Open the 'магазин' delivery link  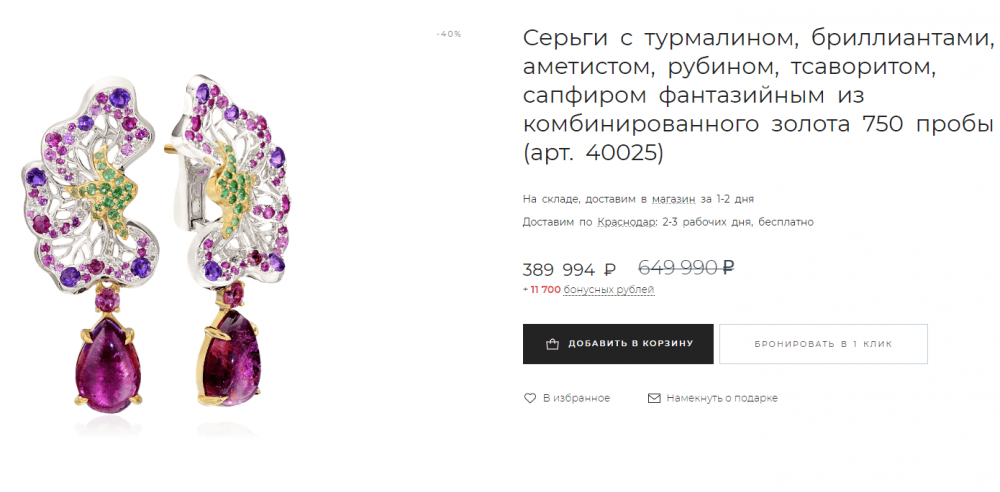coord(673,199)
